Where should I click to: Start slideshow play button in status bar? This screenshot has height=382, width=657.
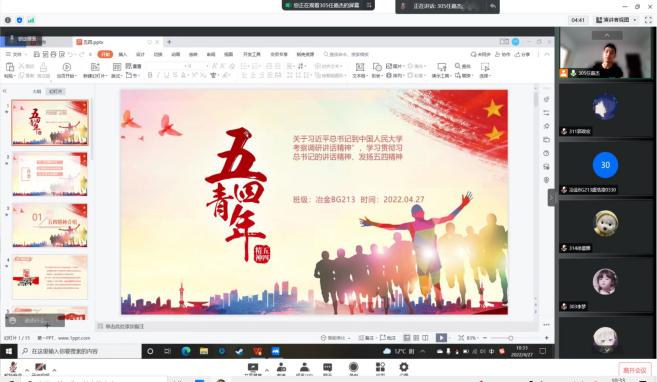[x=441, y=338]
